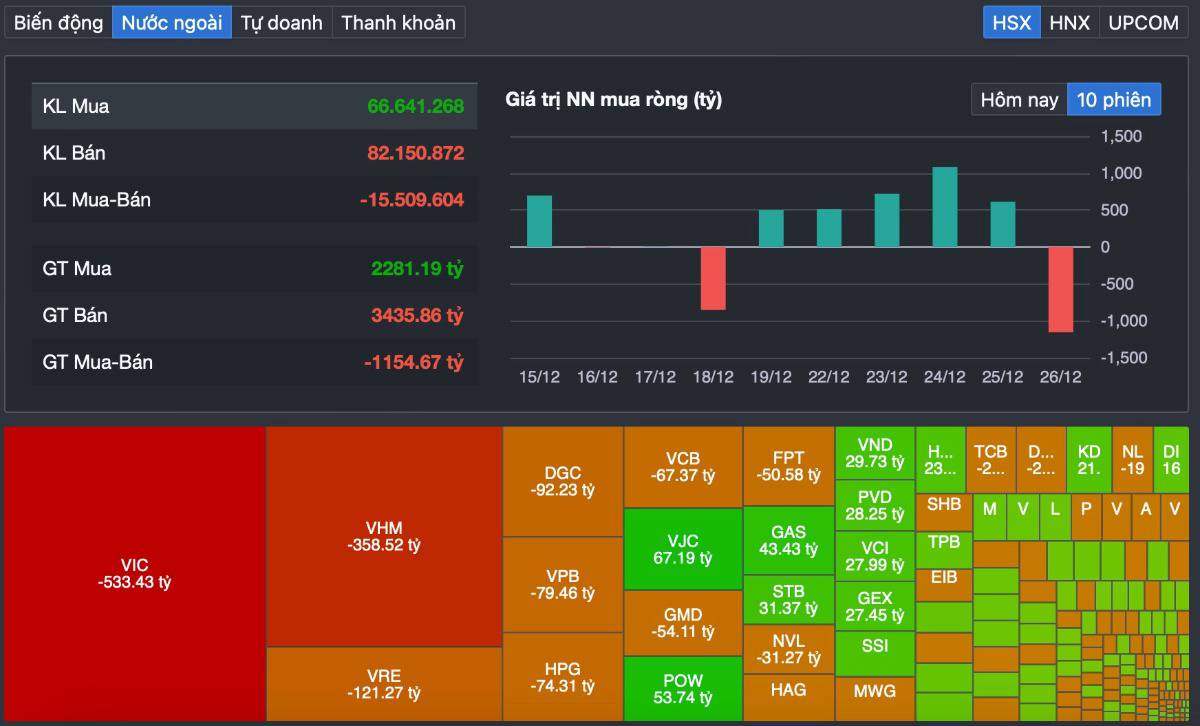Screen dimensions: 1200x726
Task: Click the 18/12 red bar
Action: 713,278
